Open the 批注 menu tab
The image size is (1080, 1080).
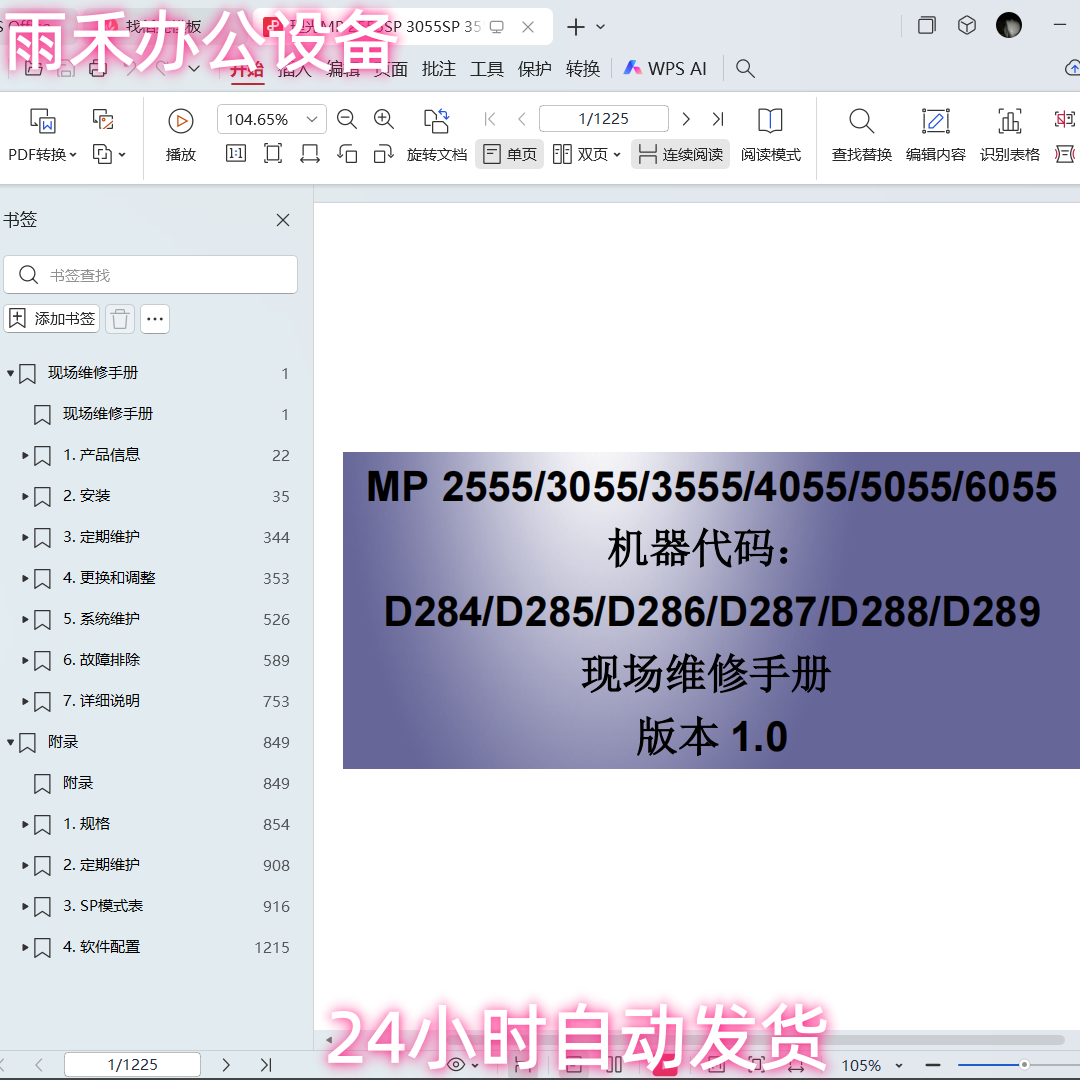[x=439, y=69]
